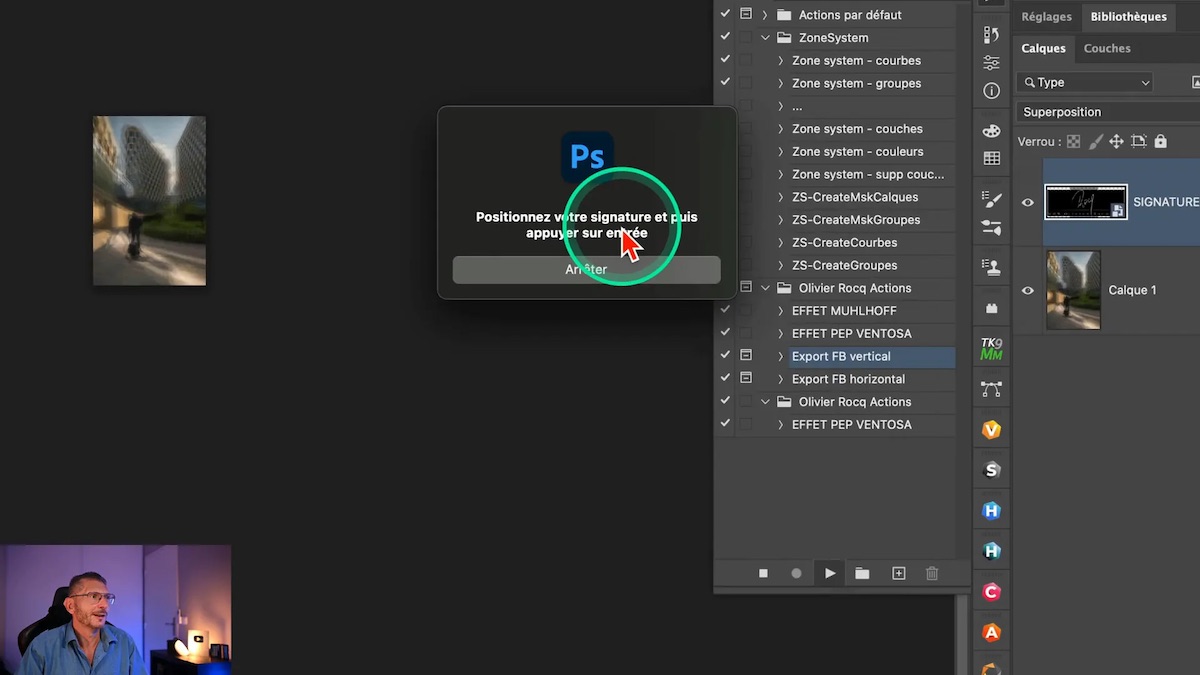
Task: Open the orange V hexagon plugin
Action: [x=991, y=429]
